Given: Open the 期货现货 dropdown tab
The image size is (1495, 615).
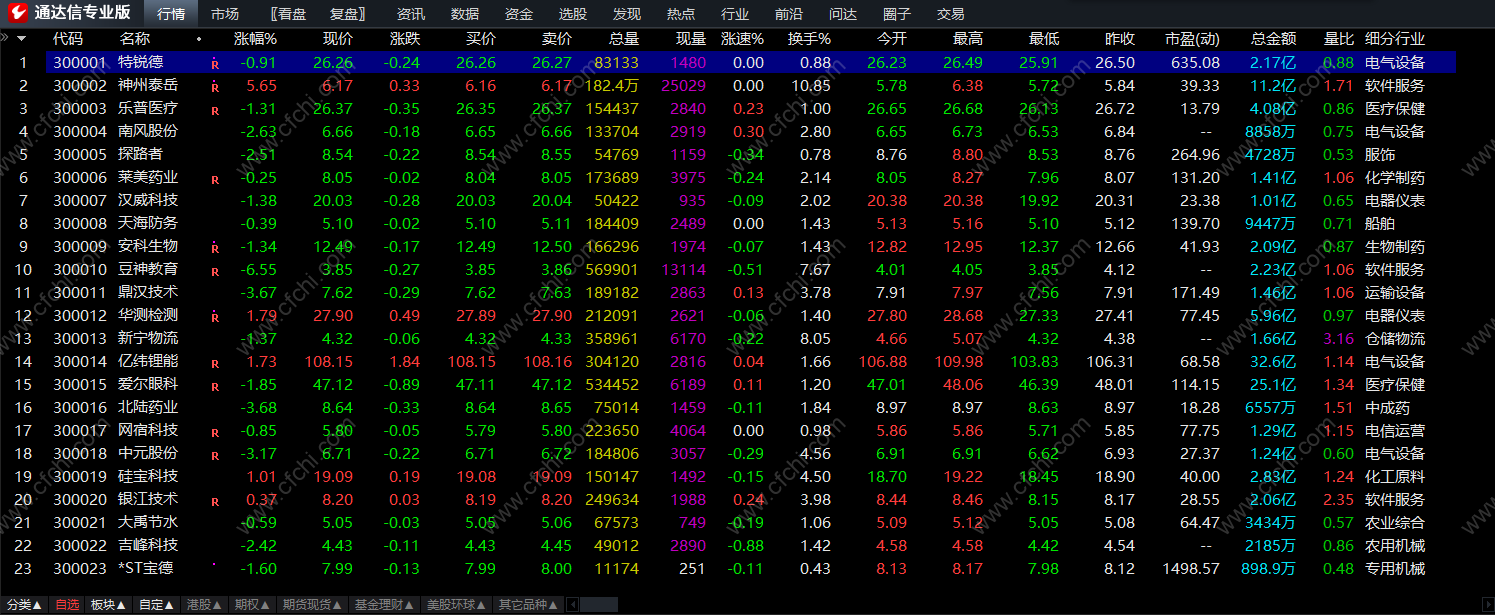Looking at the screenshot, I should [312, 604].
